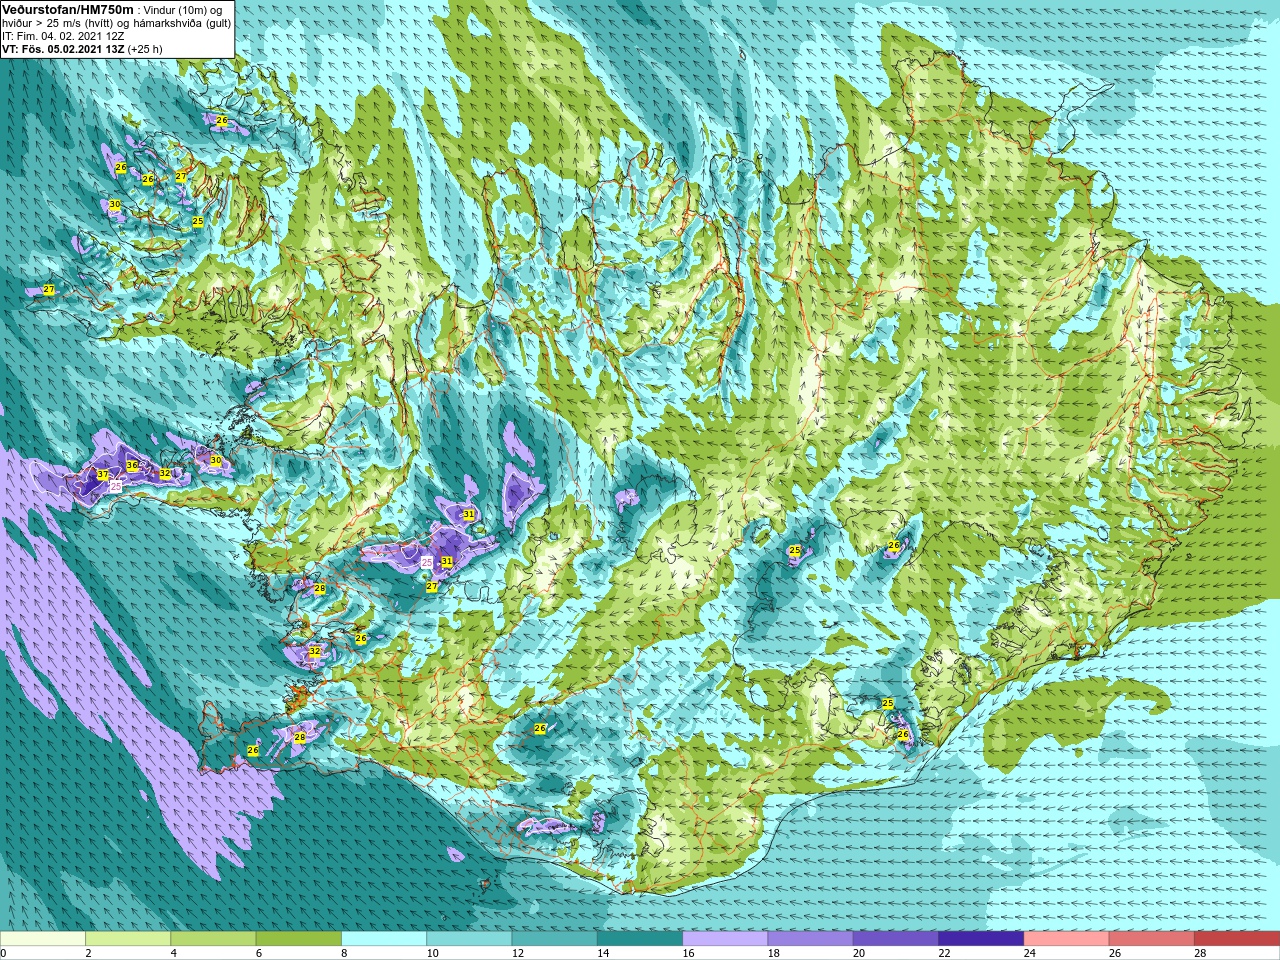This screenshot has width=1280, height=960.
Task: Click the 0–2 m/s pale yellow legend swatch
Action: tap(43, 938)
